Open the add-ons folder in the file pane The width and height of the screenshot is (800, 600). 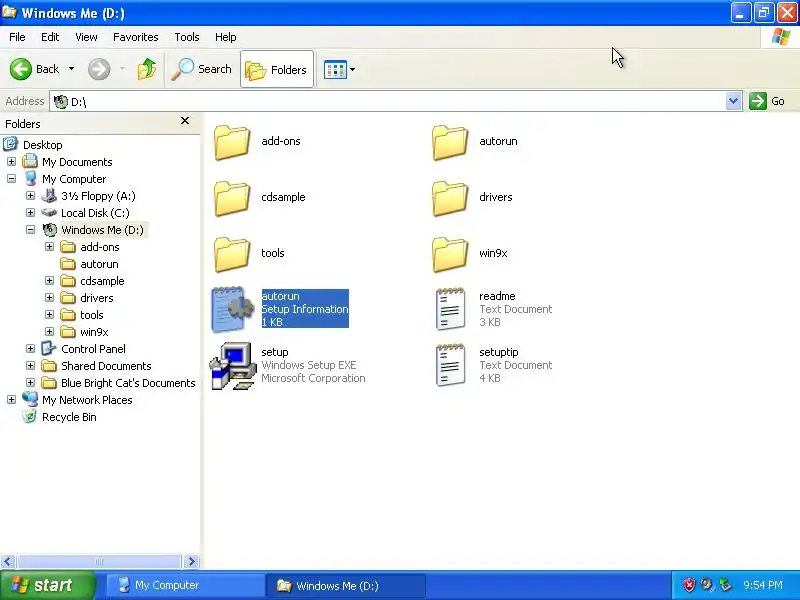coord(232,142)
